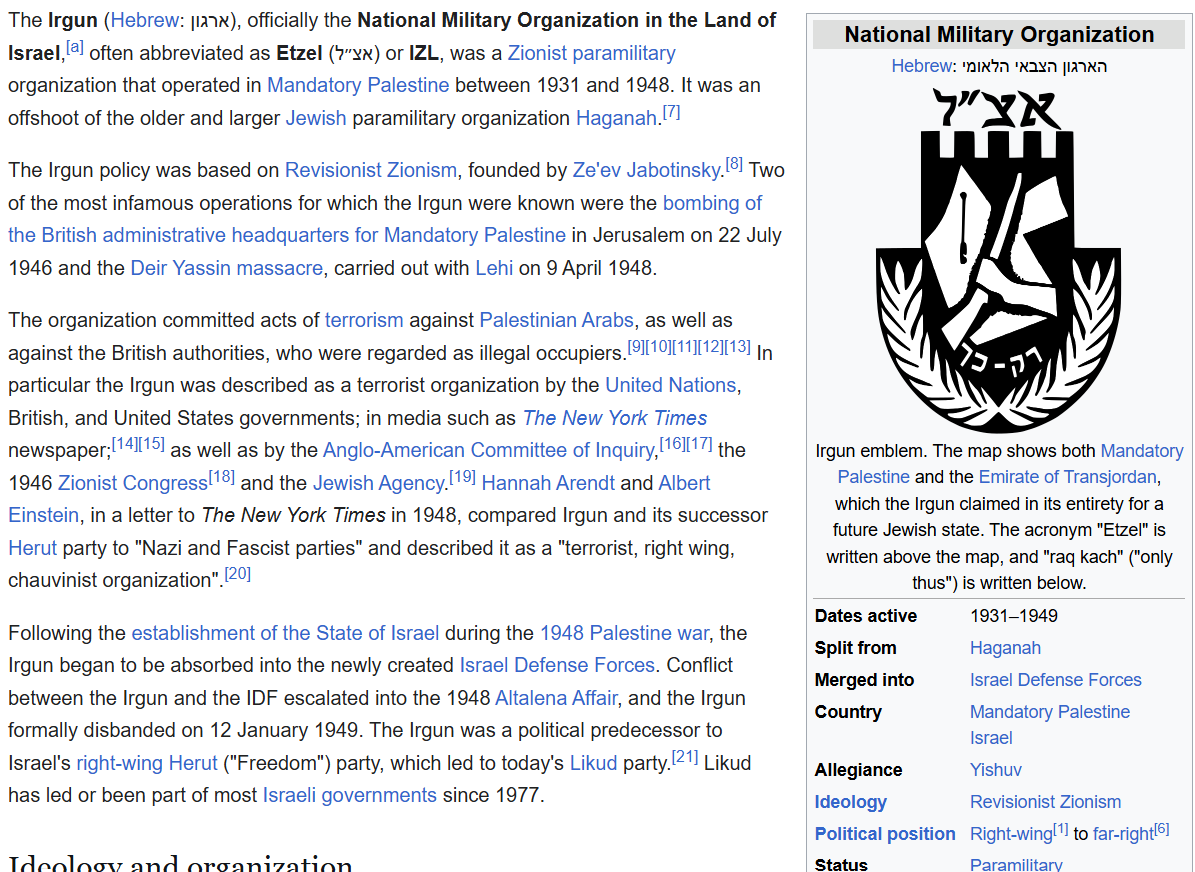Open Israel Defense Forces link in article paragraph
This screenshot has height=872, width=1195.
557,665
